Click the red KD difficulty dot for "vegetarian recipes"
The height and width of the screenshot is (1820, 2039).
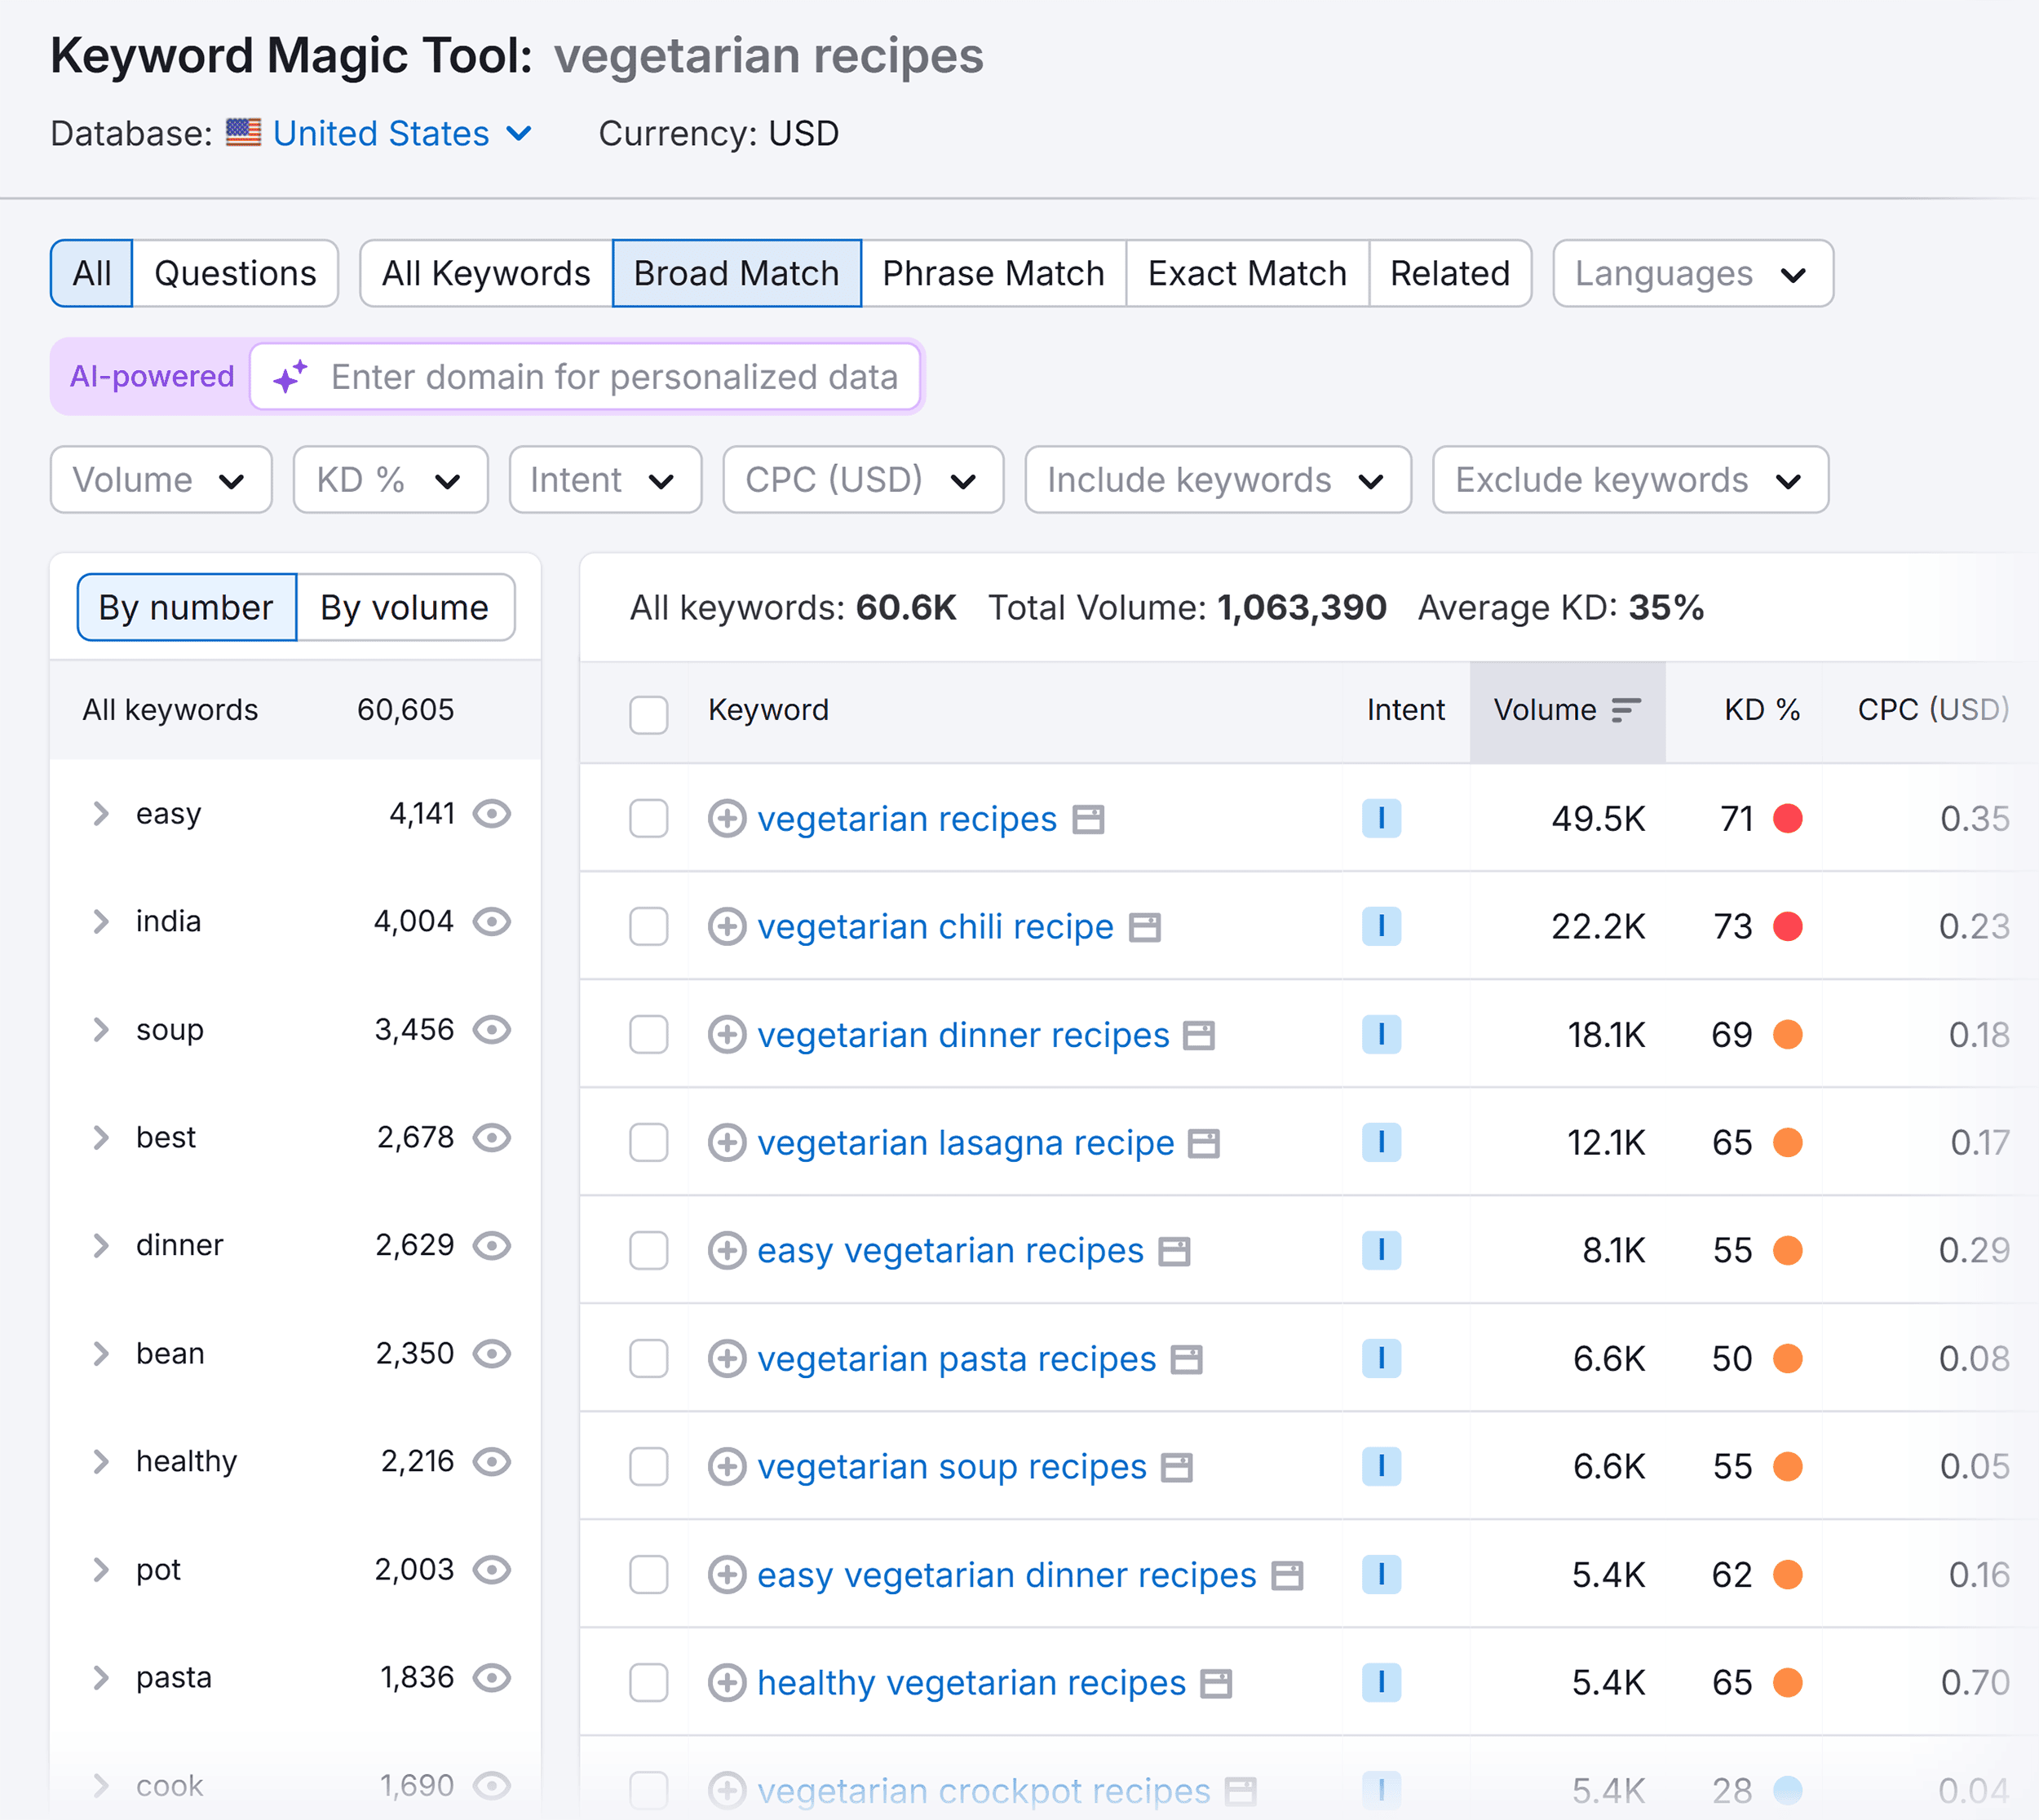tap(1787, 819)
